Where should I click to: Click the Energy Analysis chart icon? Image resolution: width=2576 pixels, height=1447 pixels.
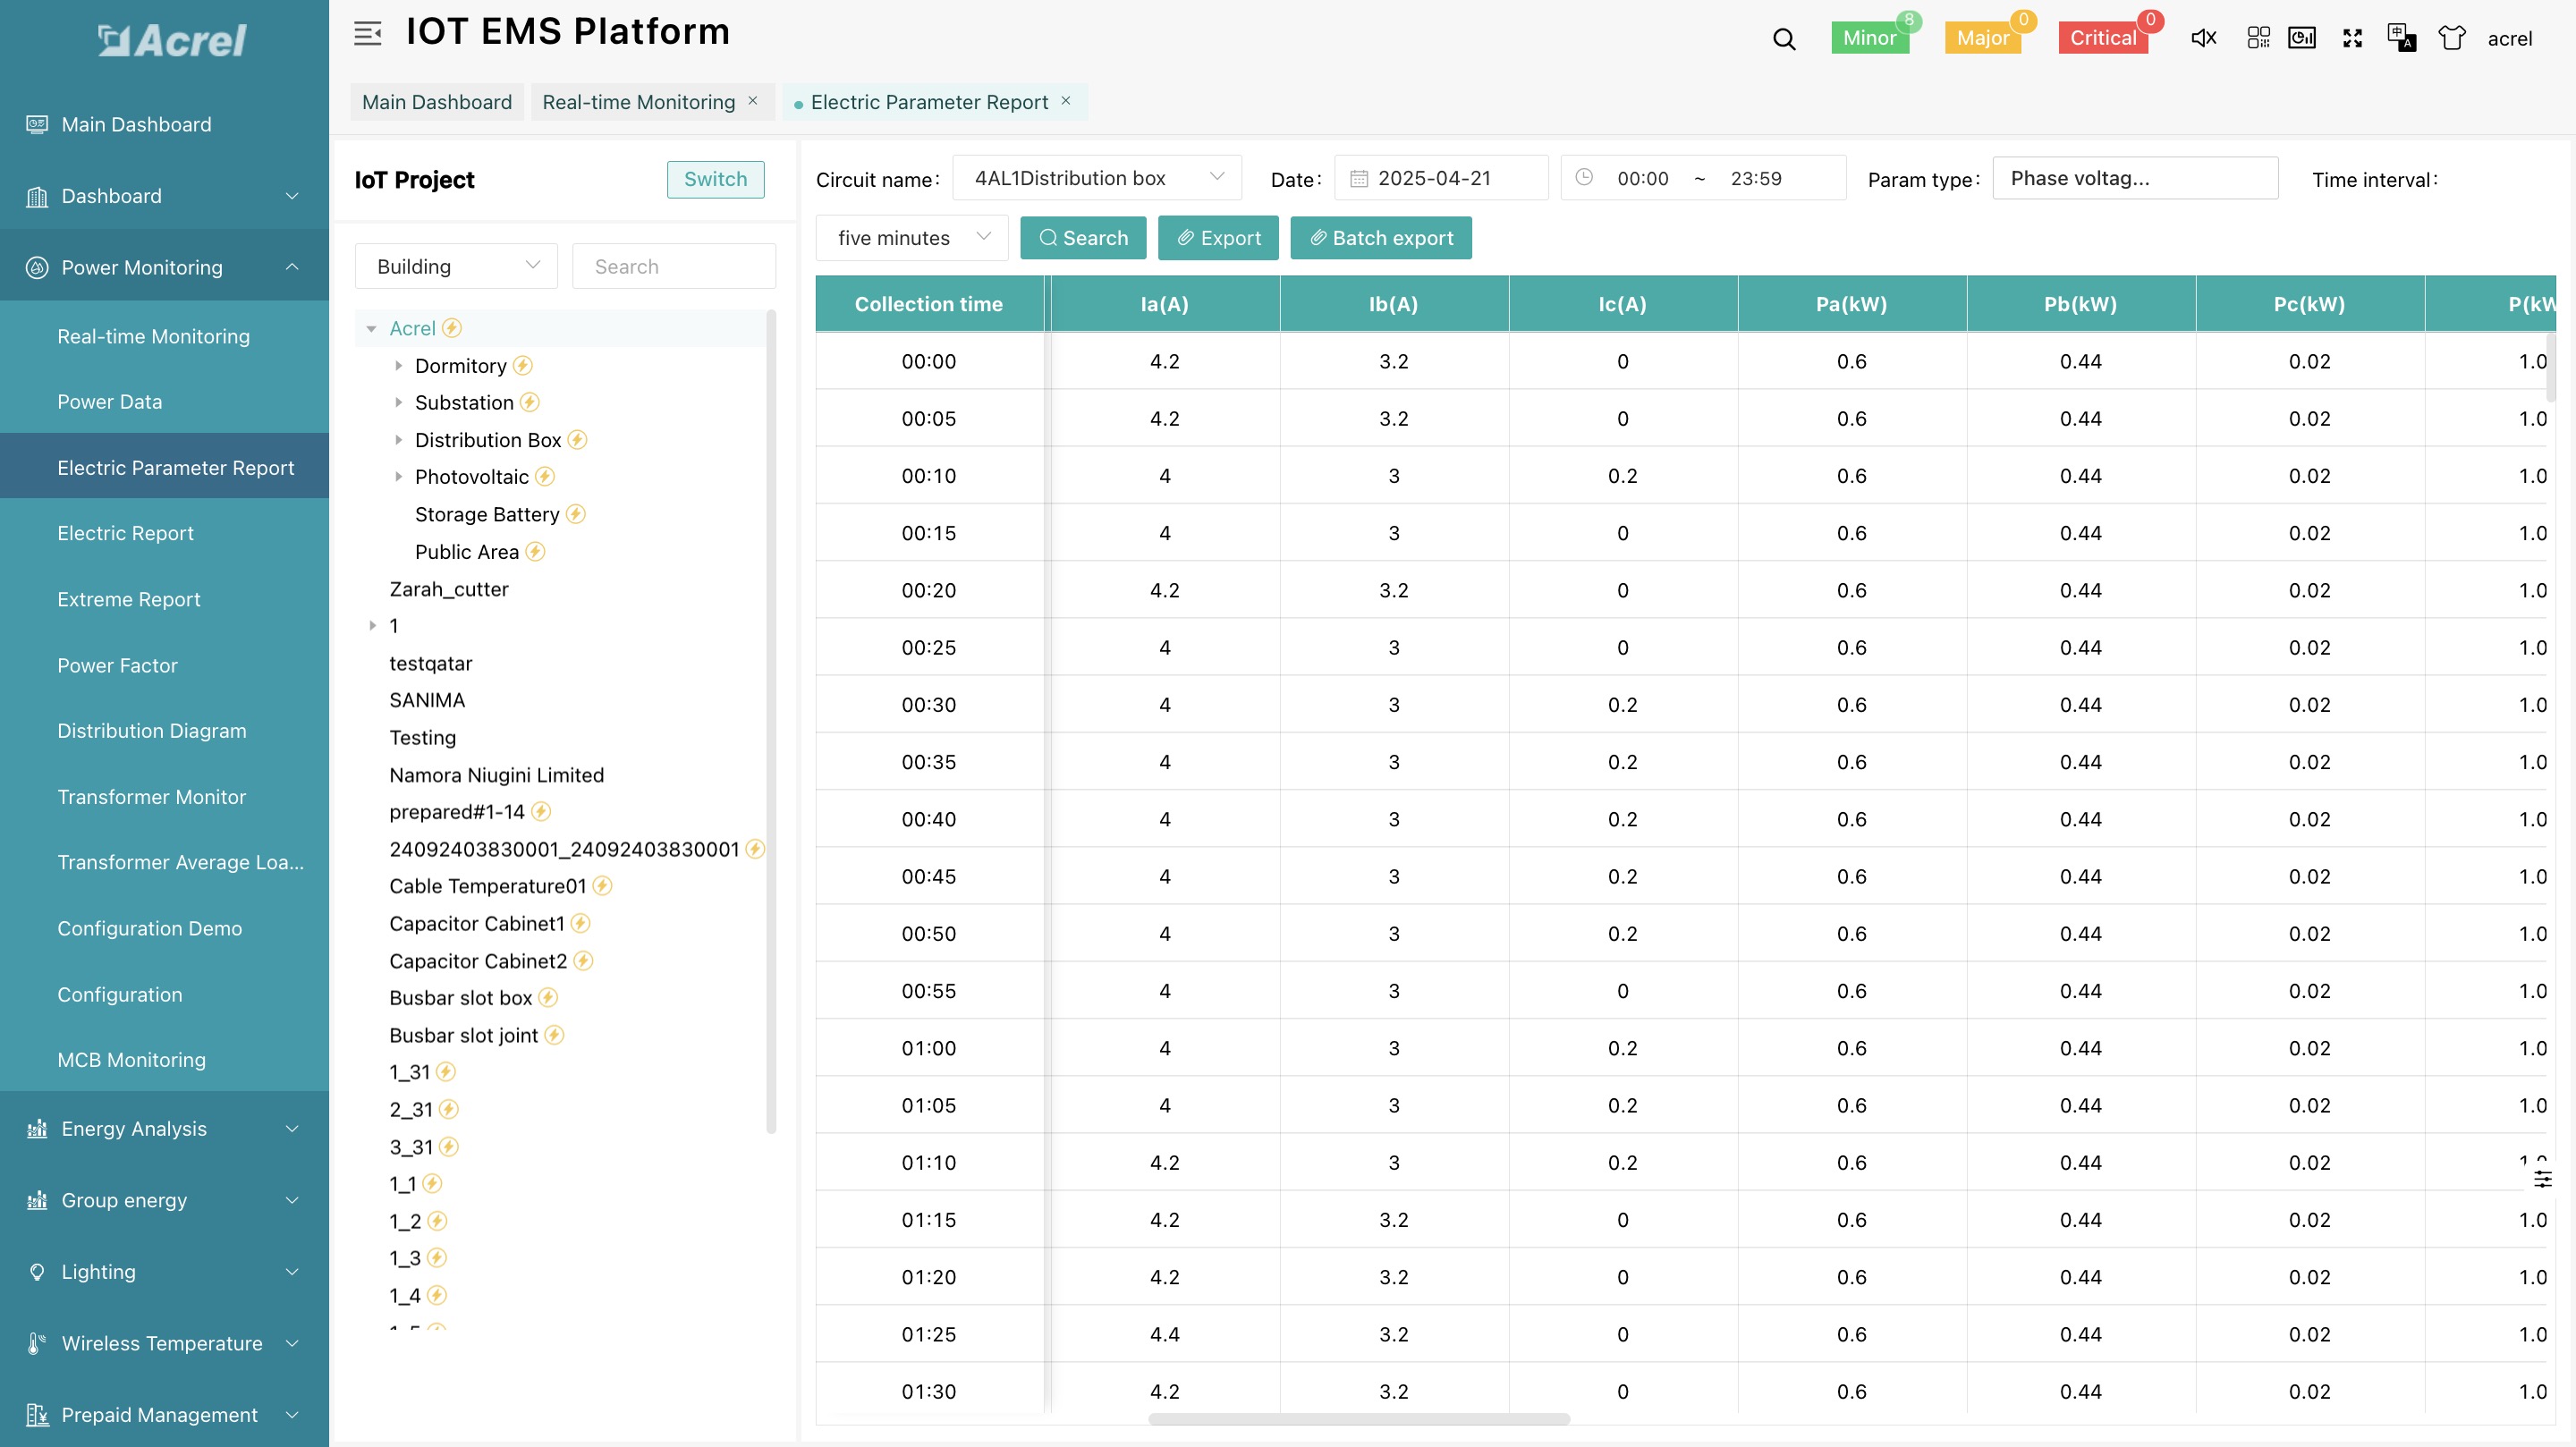tap(37, 1129)
